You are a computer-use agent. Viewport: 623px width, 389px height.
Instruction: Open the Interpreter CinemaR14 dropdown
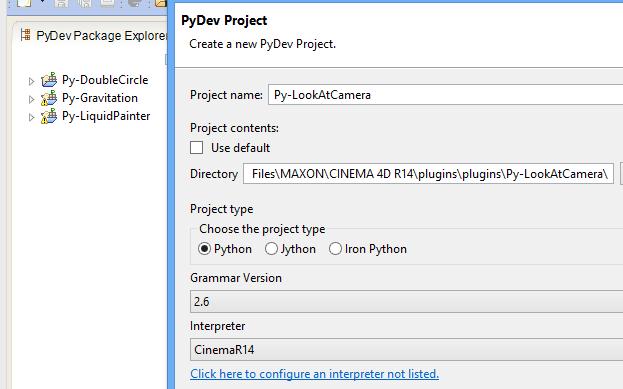coord(406,350)
